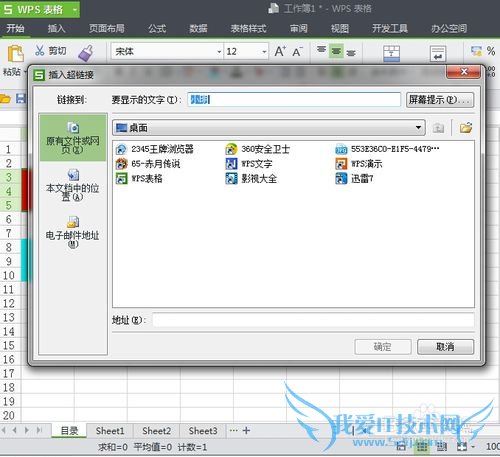Select row header 18

(x=9, y=387)
